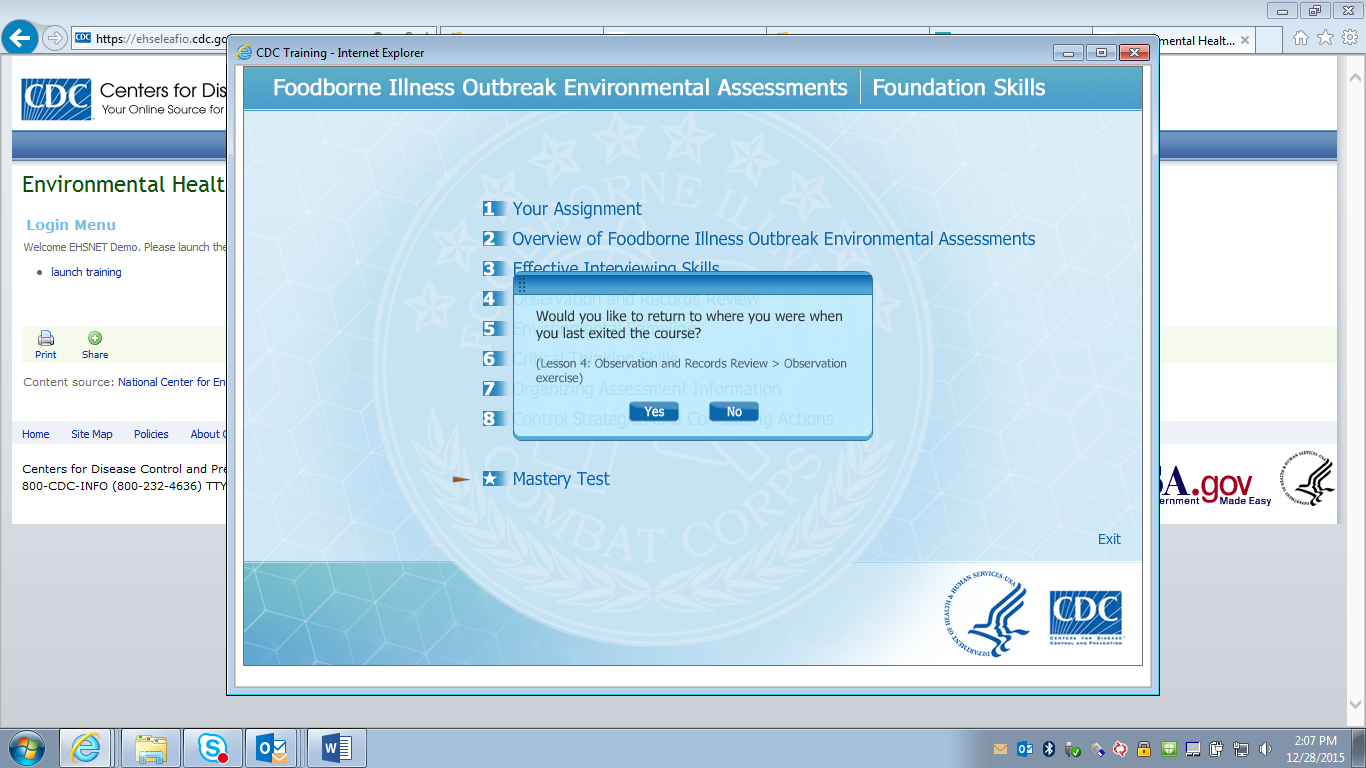Open Internet Explorer from the taskbar
This screenshot has height=768, width=1366.
coord(86,748)
